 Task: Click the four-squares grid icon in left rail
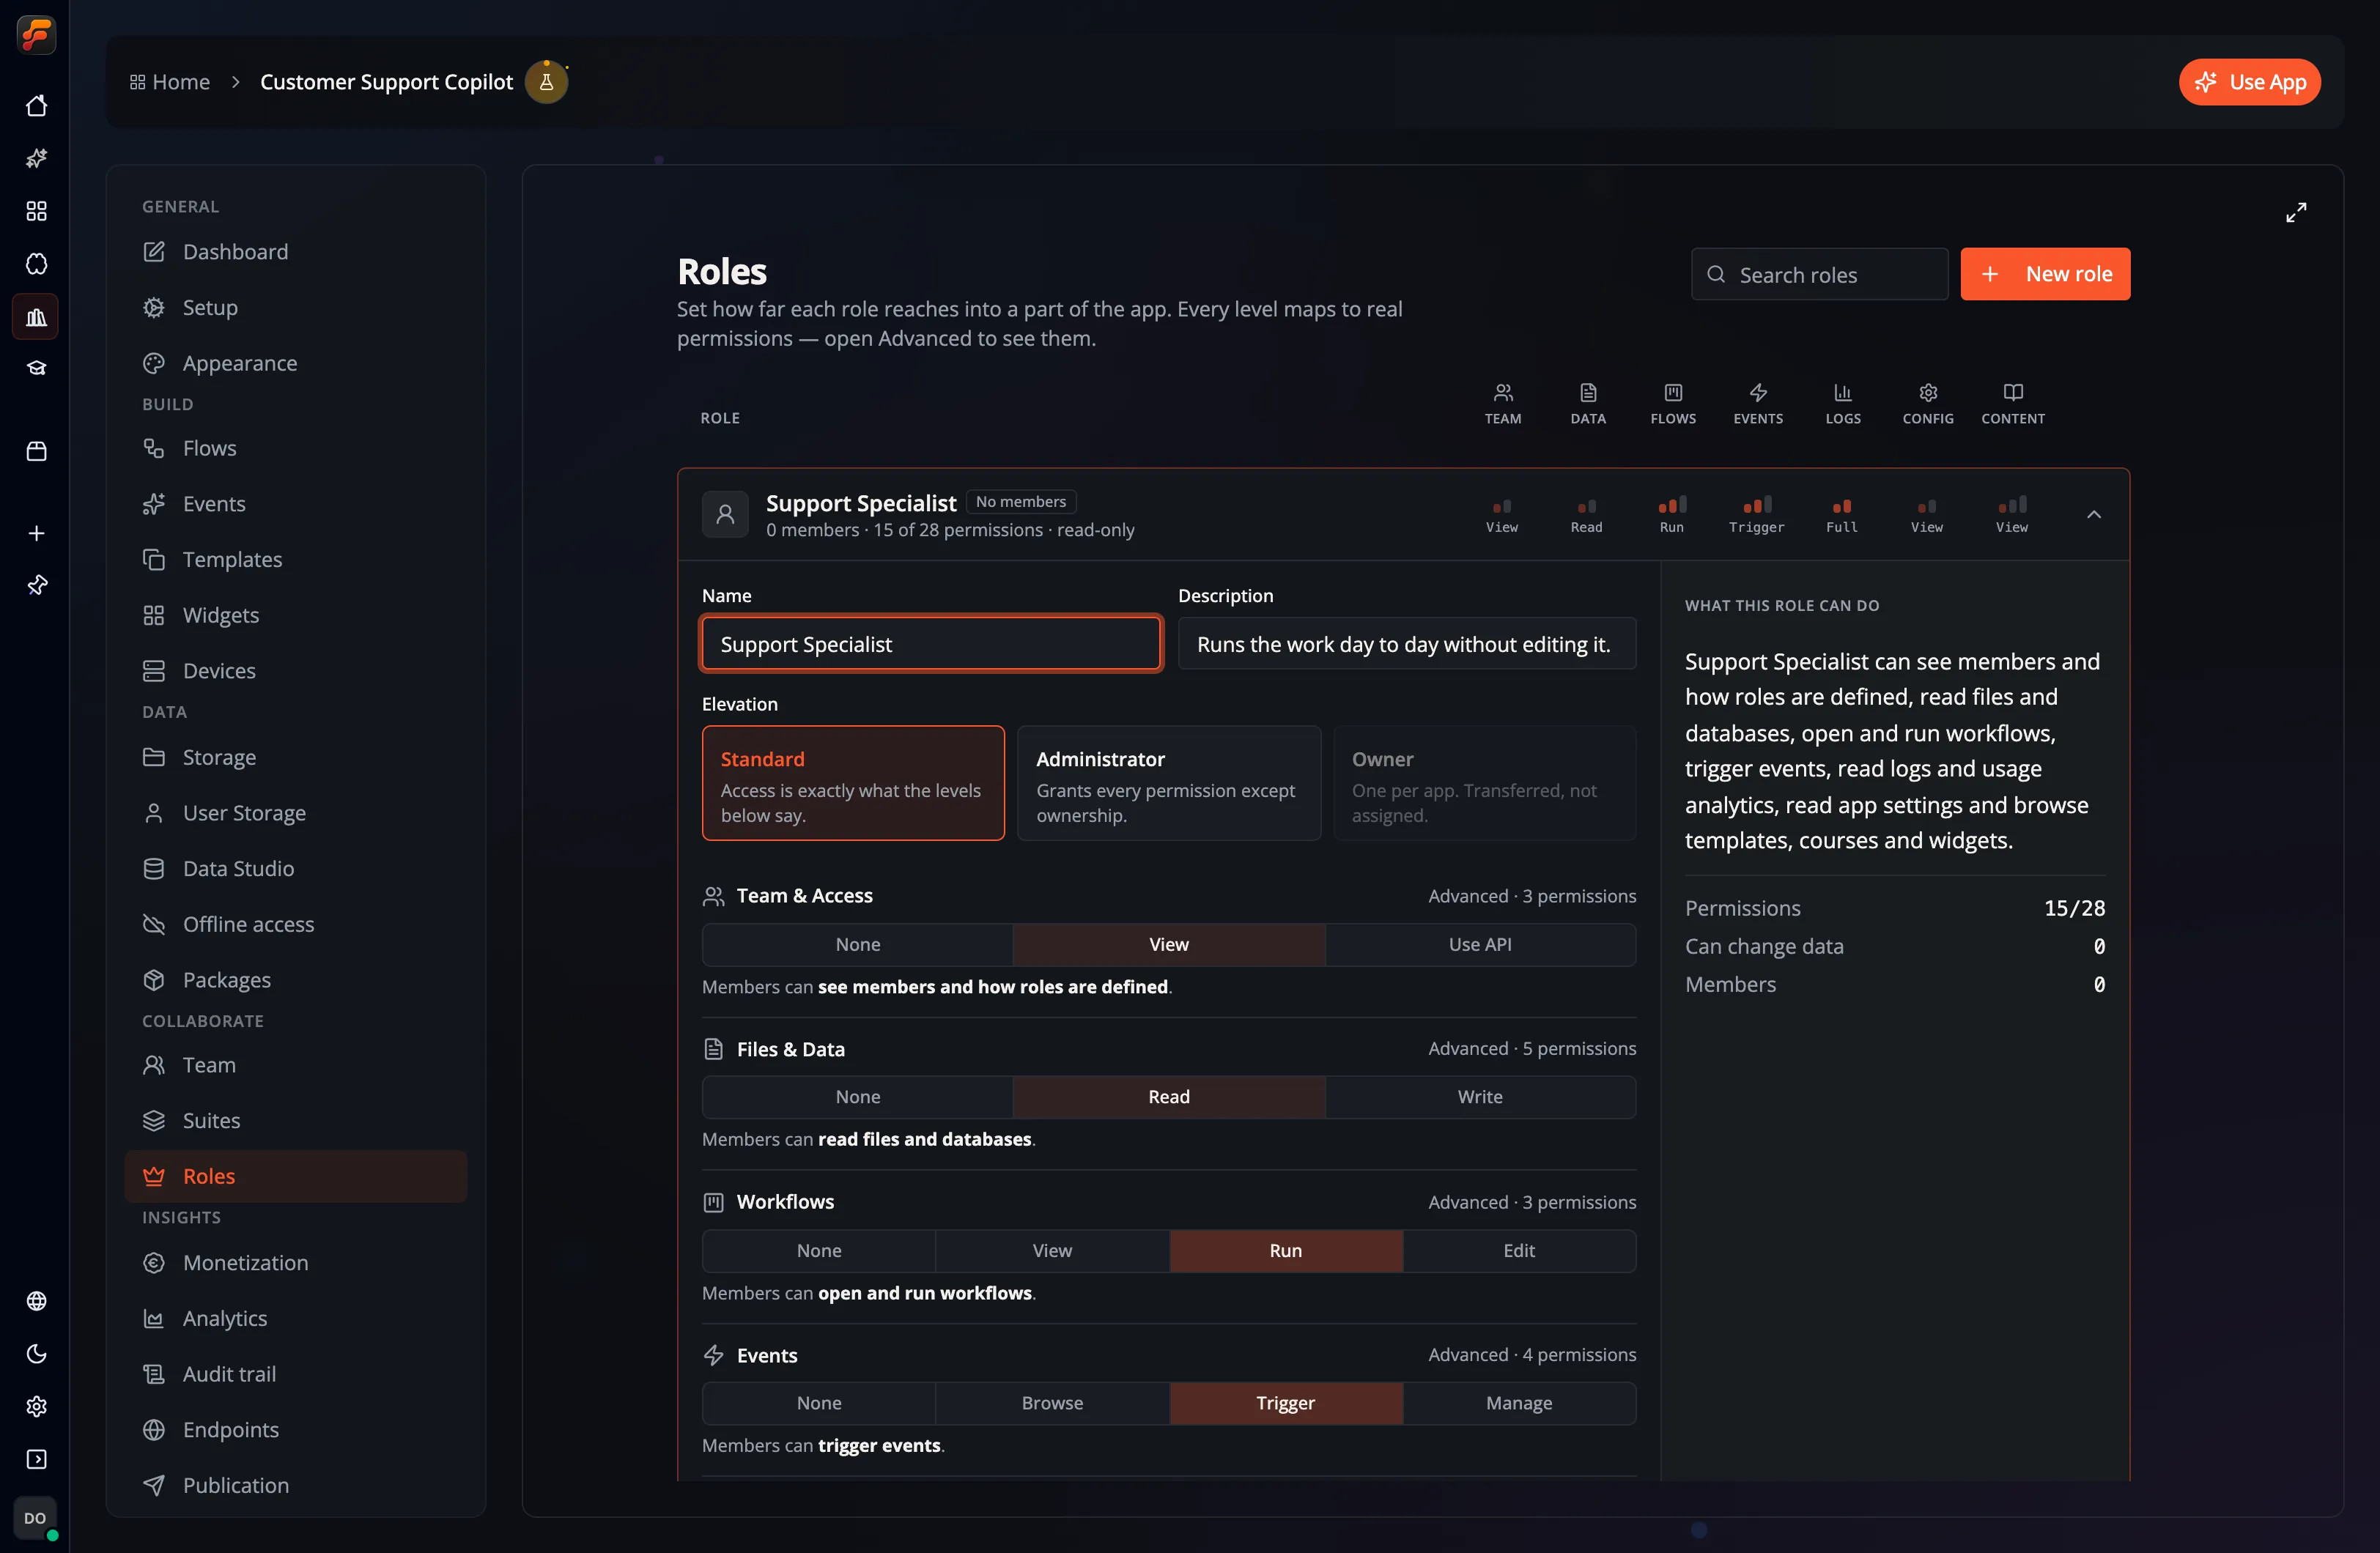[x=36, y=211]
